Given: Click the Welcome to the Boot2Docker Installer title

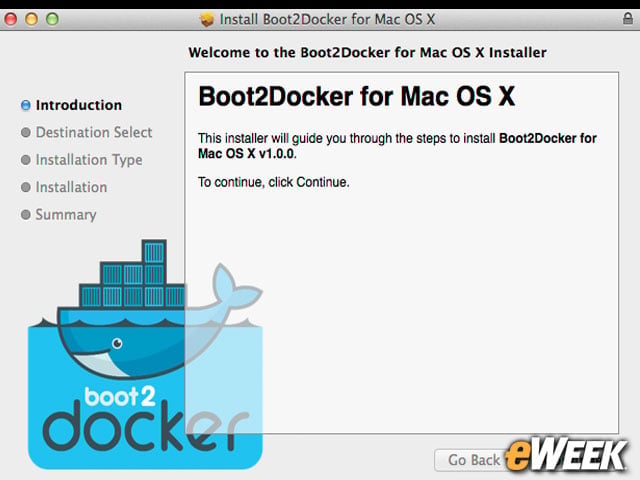Looking at the screenshot, I should 367,53.
